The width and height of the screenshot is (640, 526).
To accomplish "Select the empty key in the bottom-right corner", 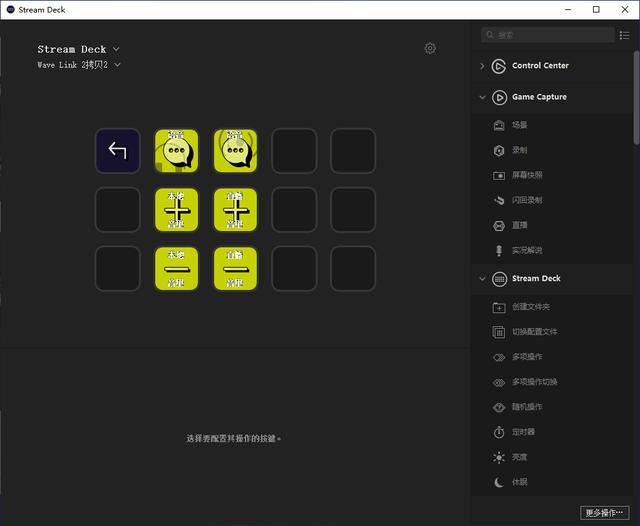I will point(353,269).
